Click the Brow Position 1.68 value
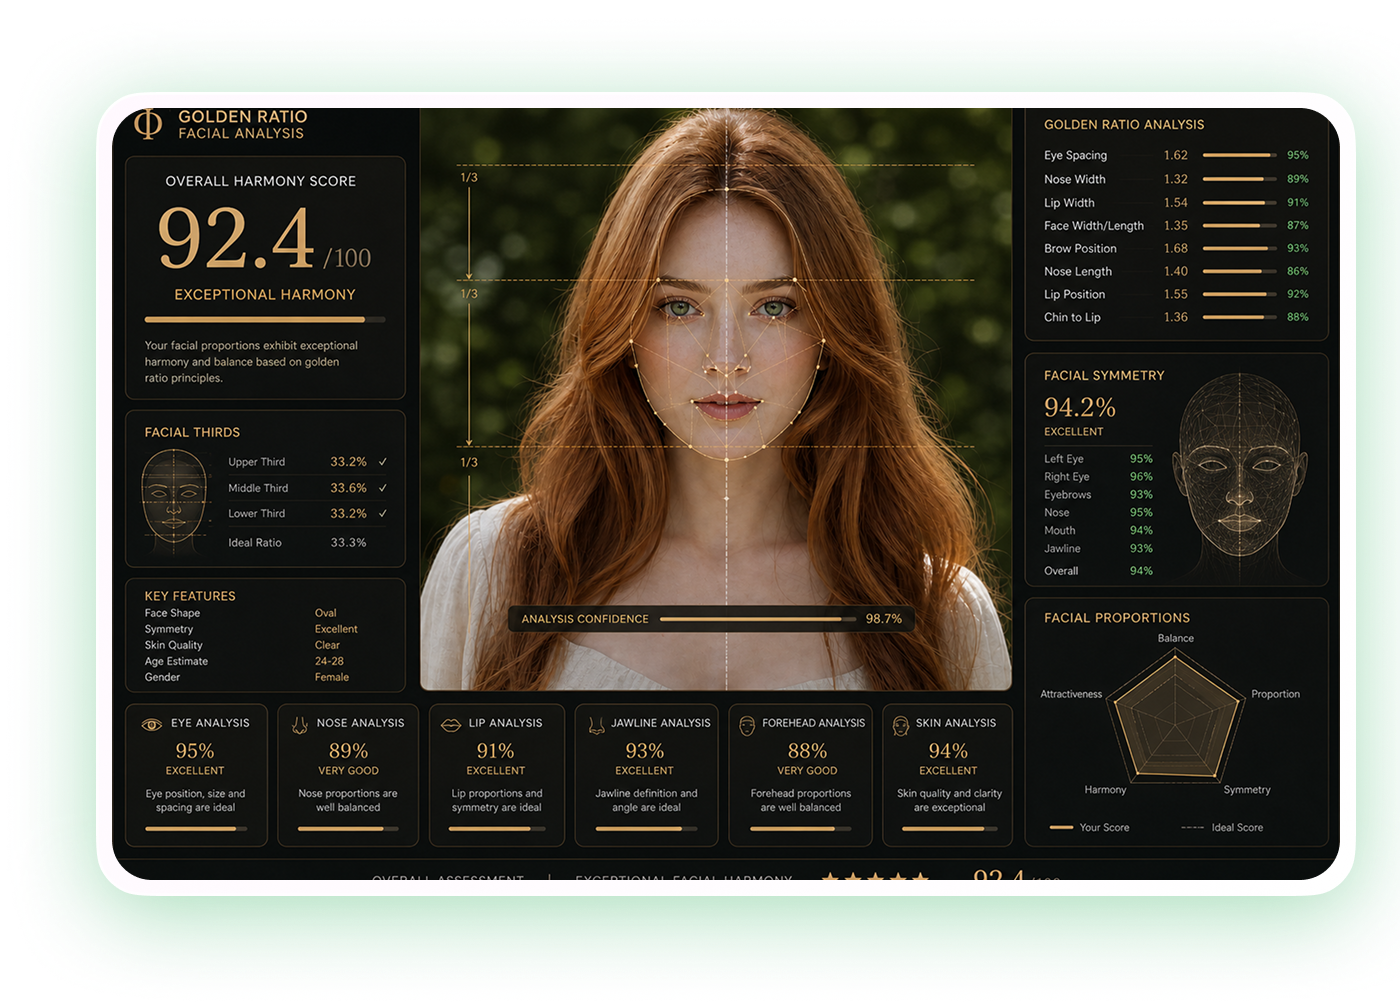 point(1176,248)
